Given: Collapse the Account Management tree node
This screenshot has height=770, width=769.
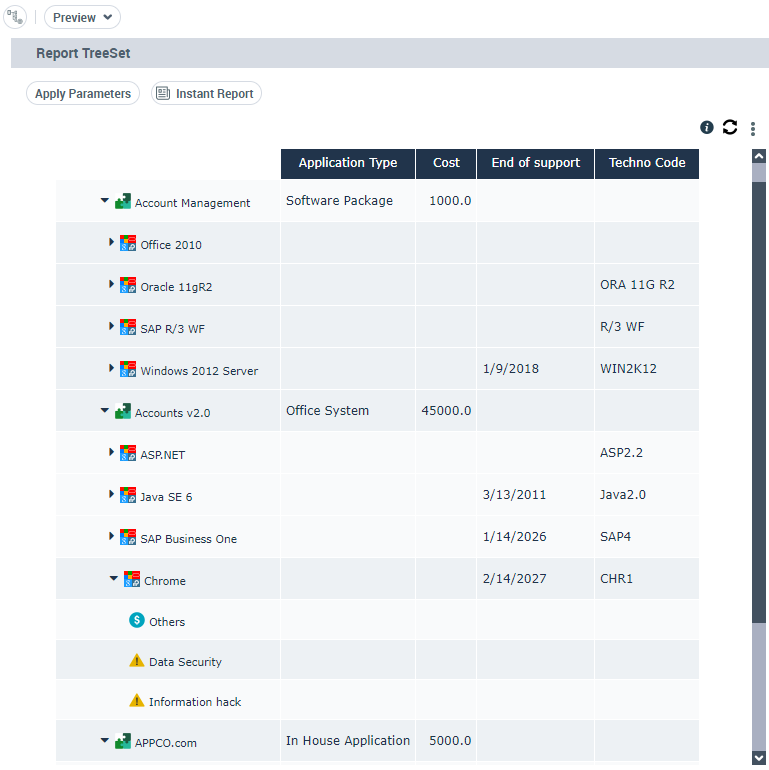Looking at the screenshot, I should point(104,201).
